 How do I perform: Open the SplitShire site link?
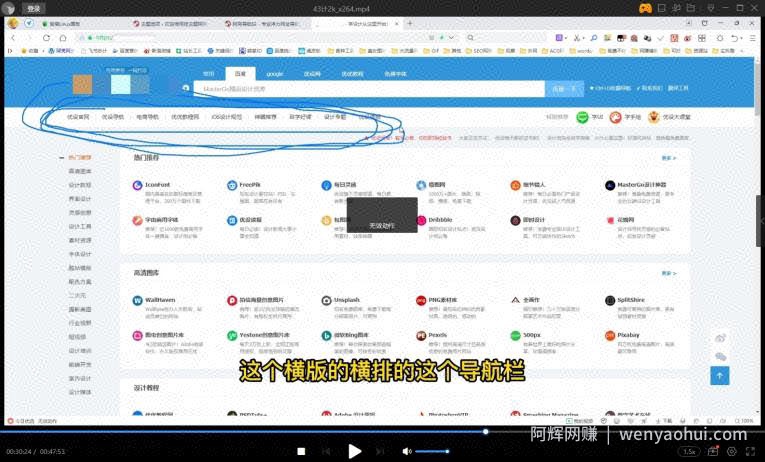pyautogui.click(x=631, y=300)
